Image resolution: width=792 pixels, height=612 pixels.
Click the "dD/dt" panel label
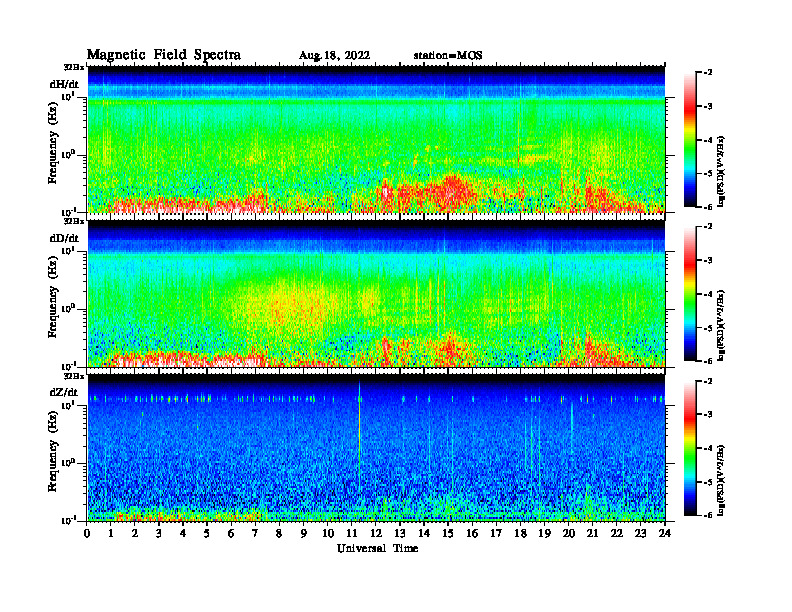tap(64, 238)
